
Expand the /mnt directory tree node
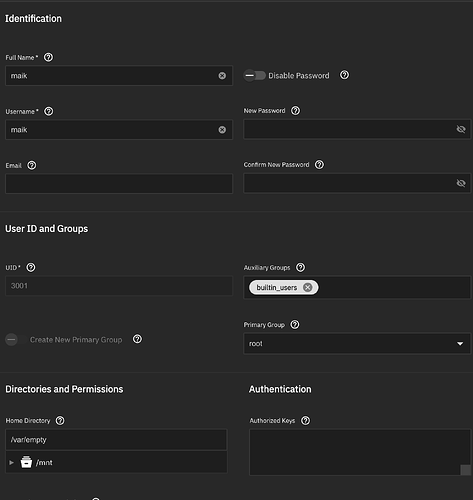12,463
